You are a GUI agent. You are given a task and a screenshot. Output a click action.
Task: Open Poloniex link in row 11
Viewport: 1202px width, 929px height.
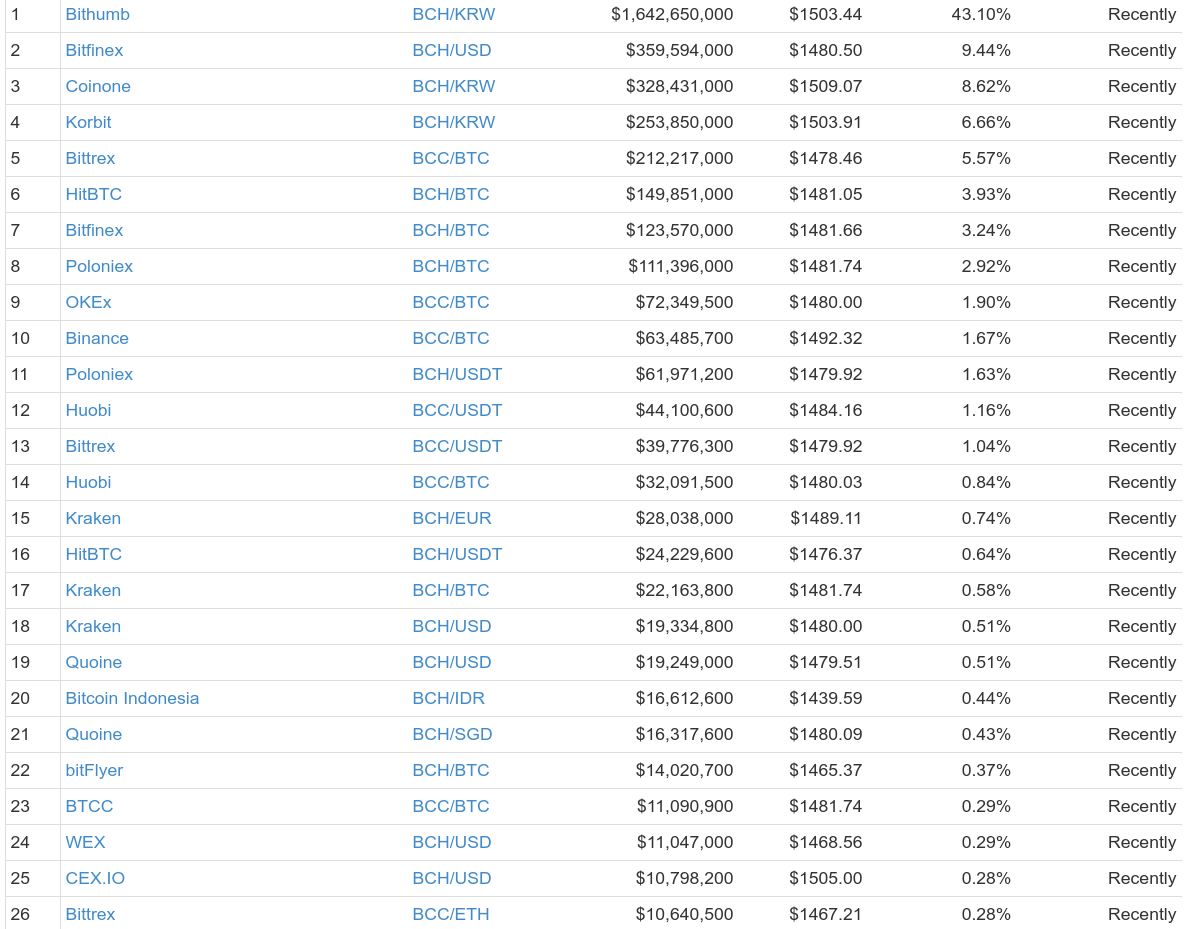pyautogui.click(x=99, y=374)
